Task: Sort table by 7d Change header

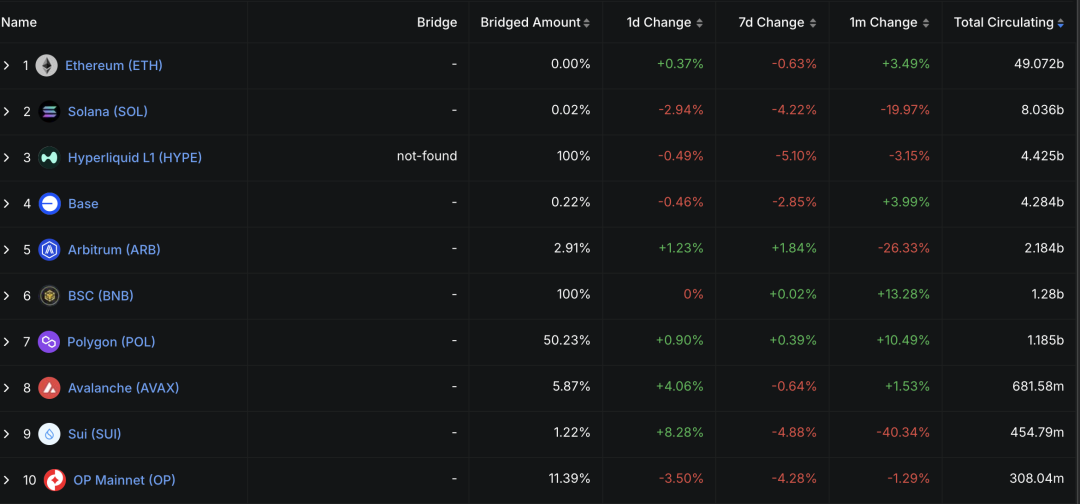Action: click(777, 22)
